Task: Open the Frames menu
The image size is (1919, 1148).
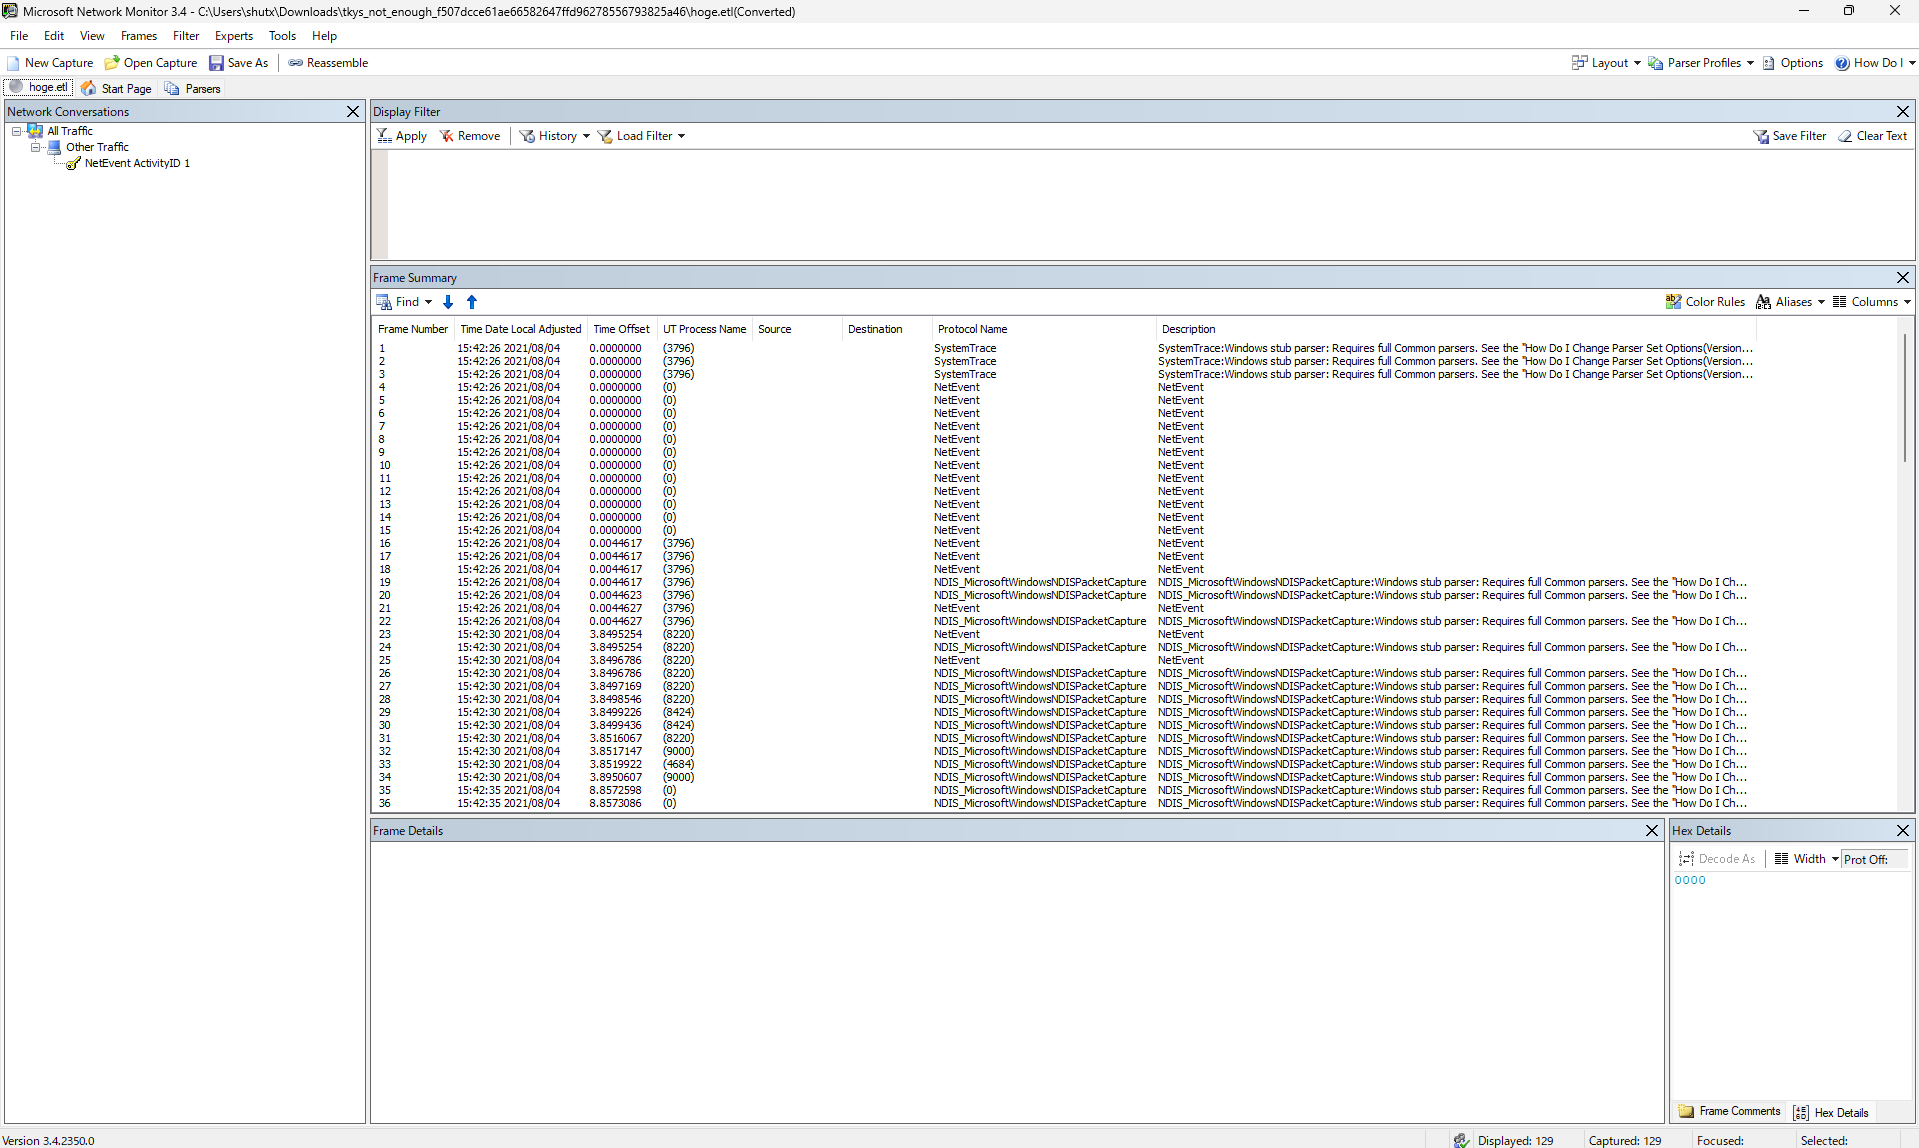Action: [x=139, y=36]
